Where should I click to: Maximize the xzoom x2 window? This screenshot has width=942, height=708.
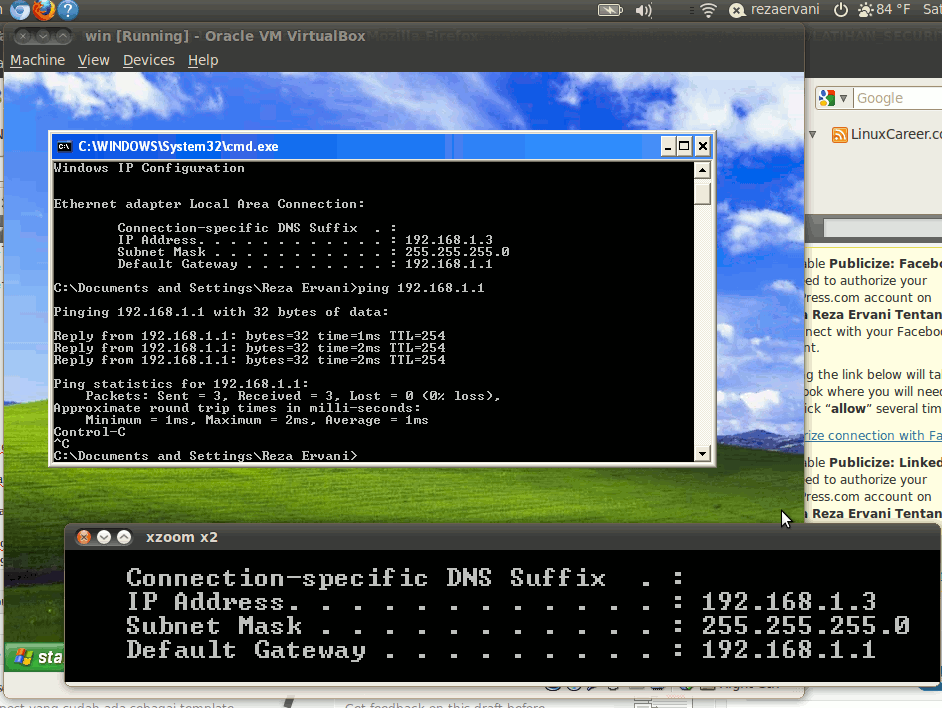coord(124,537)
